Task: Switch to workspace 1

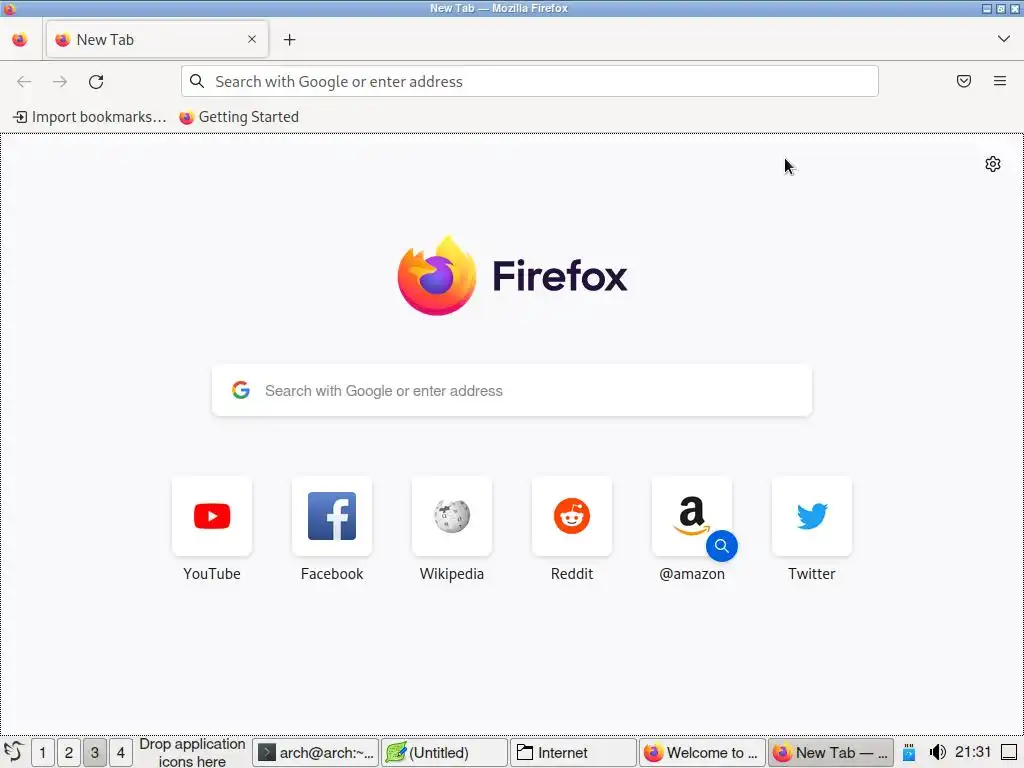Action: click(x=42, y=753)
